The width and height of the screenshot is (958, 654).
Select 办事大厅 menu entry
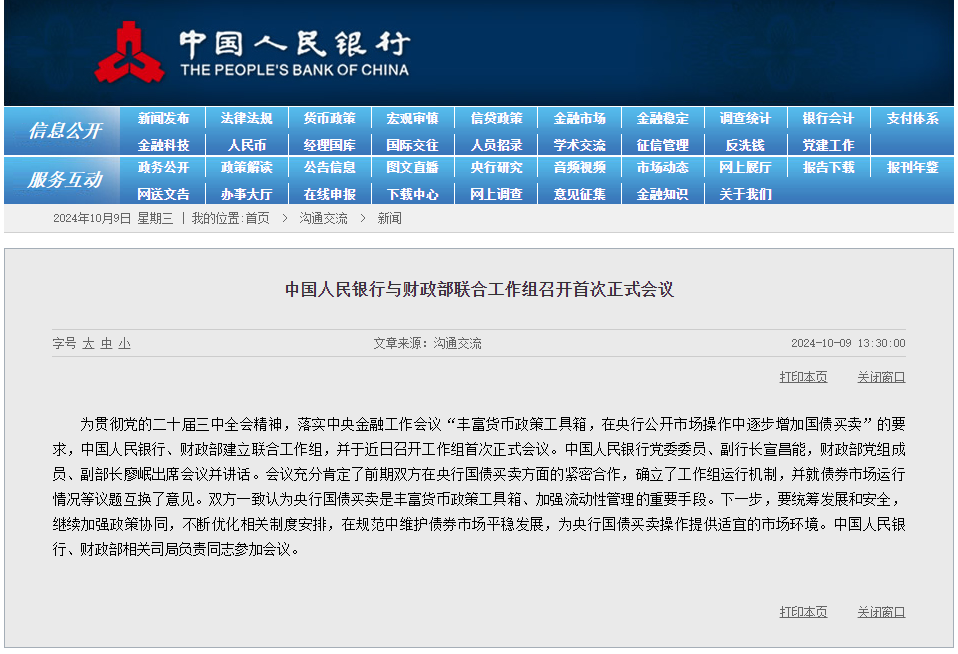point(246,194)
